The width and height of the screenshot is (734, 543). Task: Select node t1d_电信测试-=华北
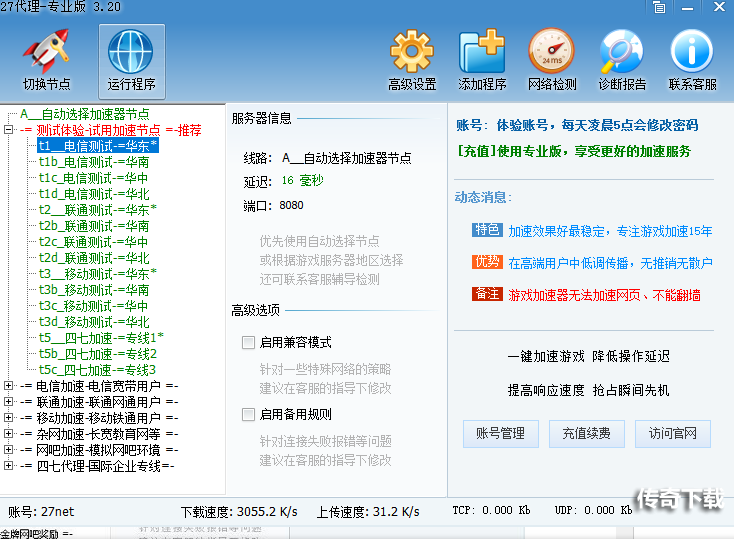(x=94, y=194)
